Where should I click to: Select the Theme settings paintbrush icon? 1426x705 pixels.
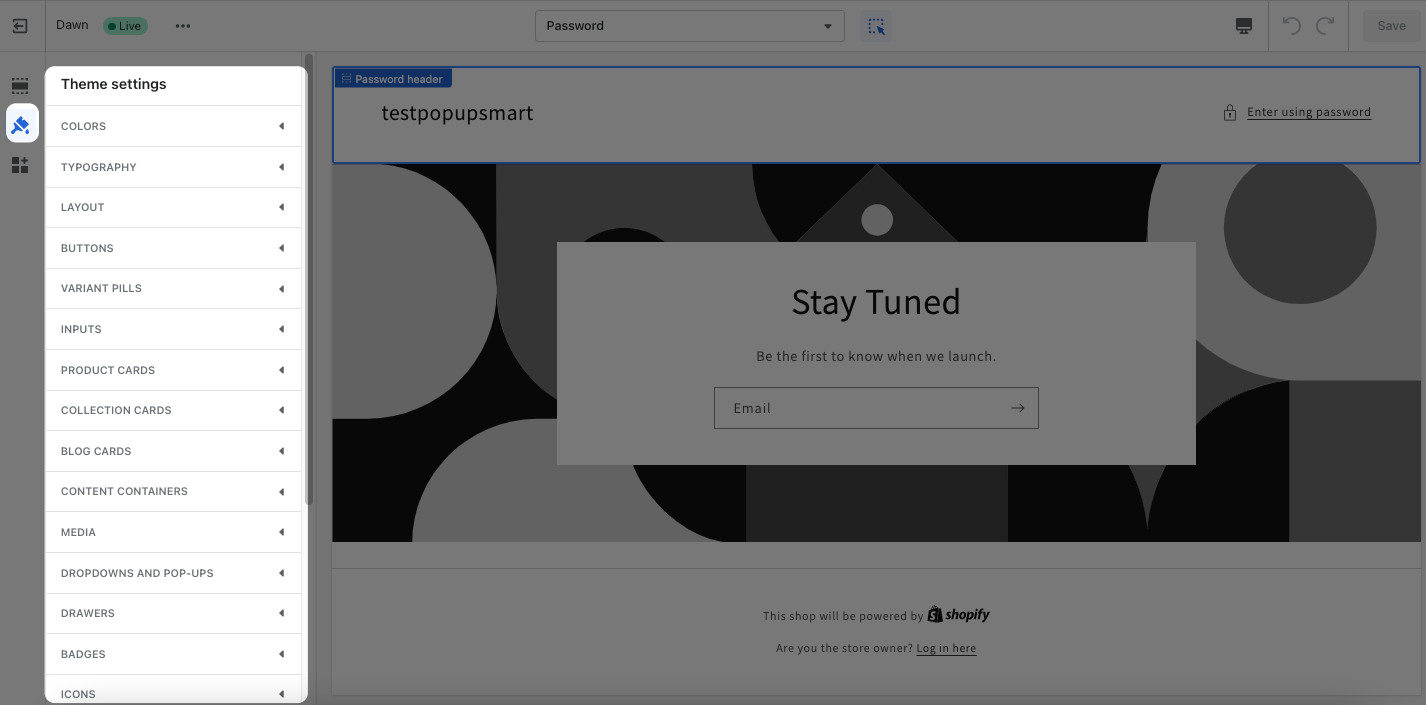(21, 124)
